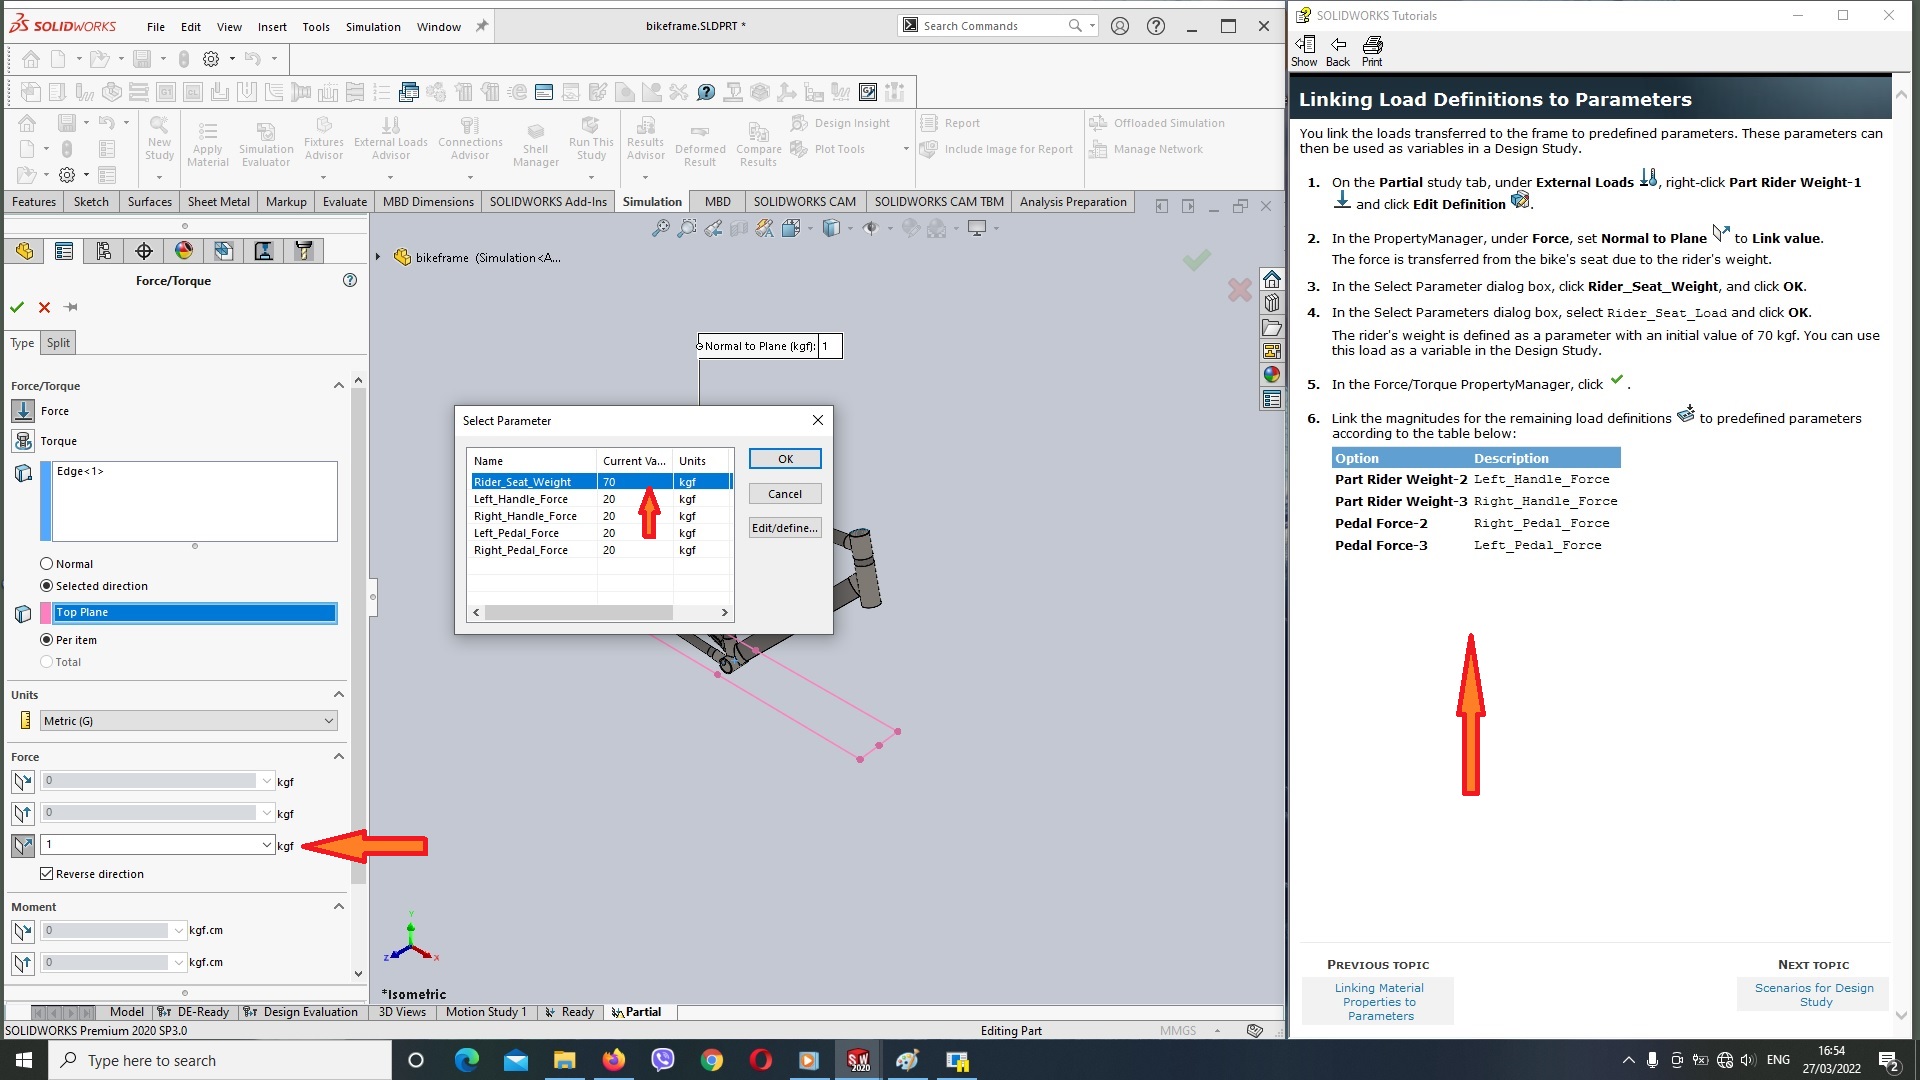Select the Selected direction radio button
Screen dimensions: 1920x1080
[x=46, y=586]
